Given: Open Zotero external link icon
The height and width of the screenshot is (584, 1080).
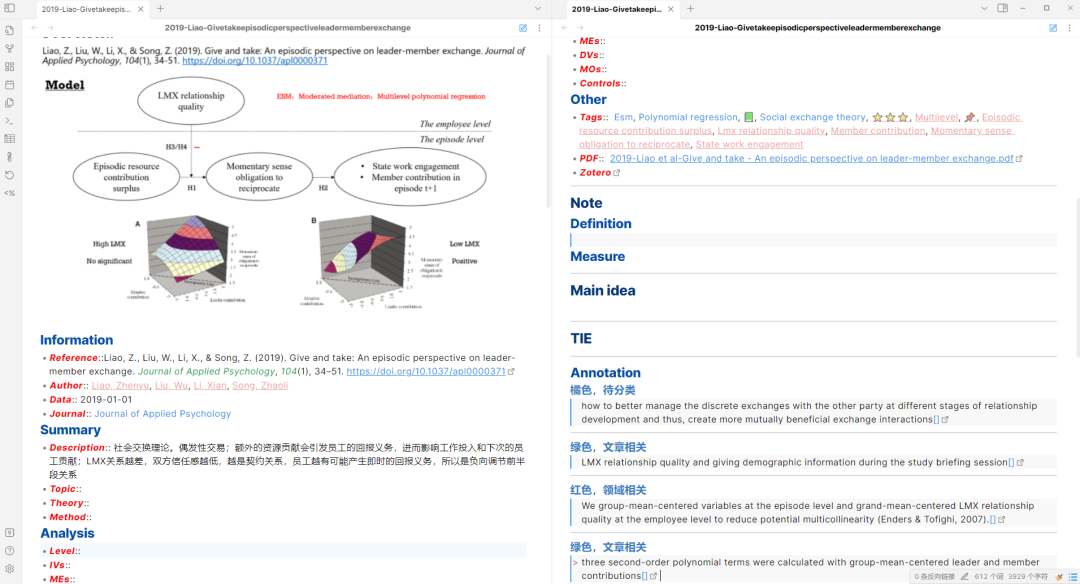Looking at the screenshot, I should (616, 173).
